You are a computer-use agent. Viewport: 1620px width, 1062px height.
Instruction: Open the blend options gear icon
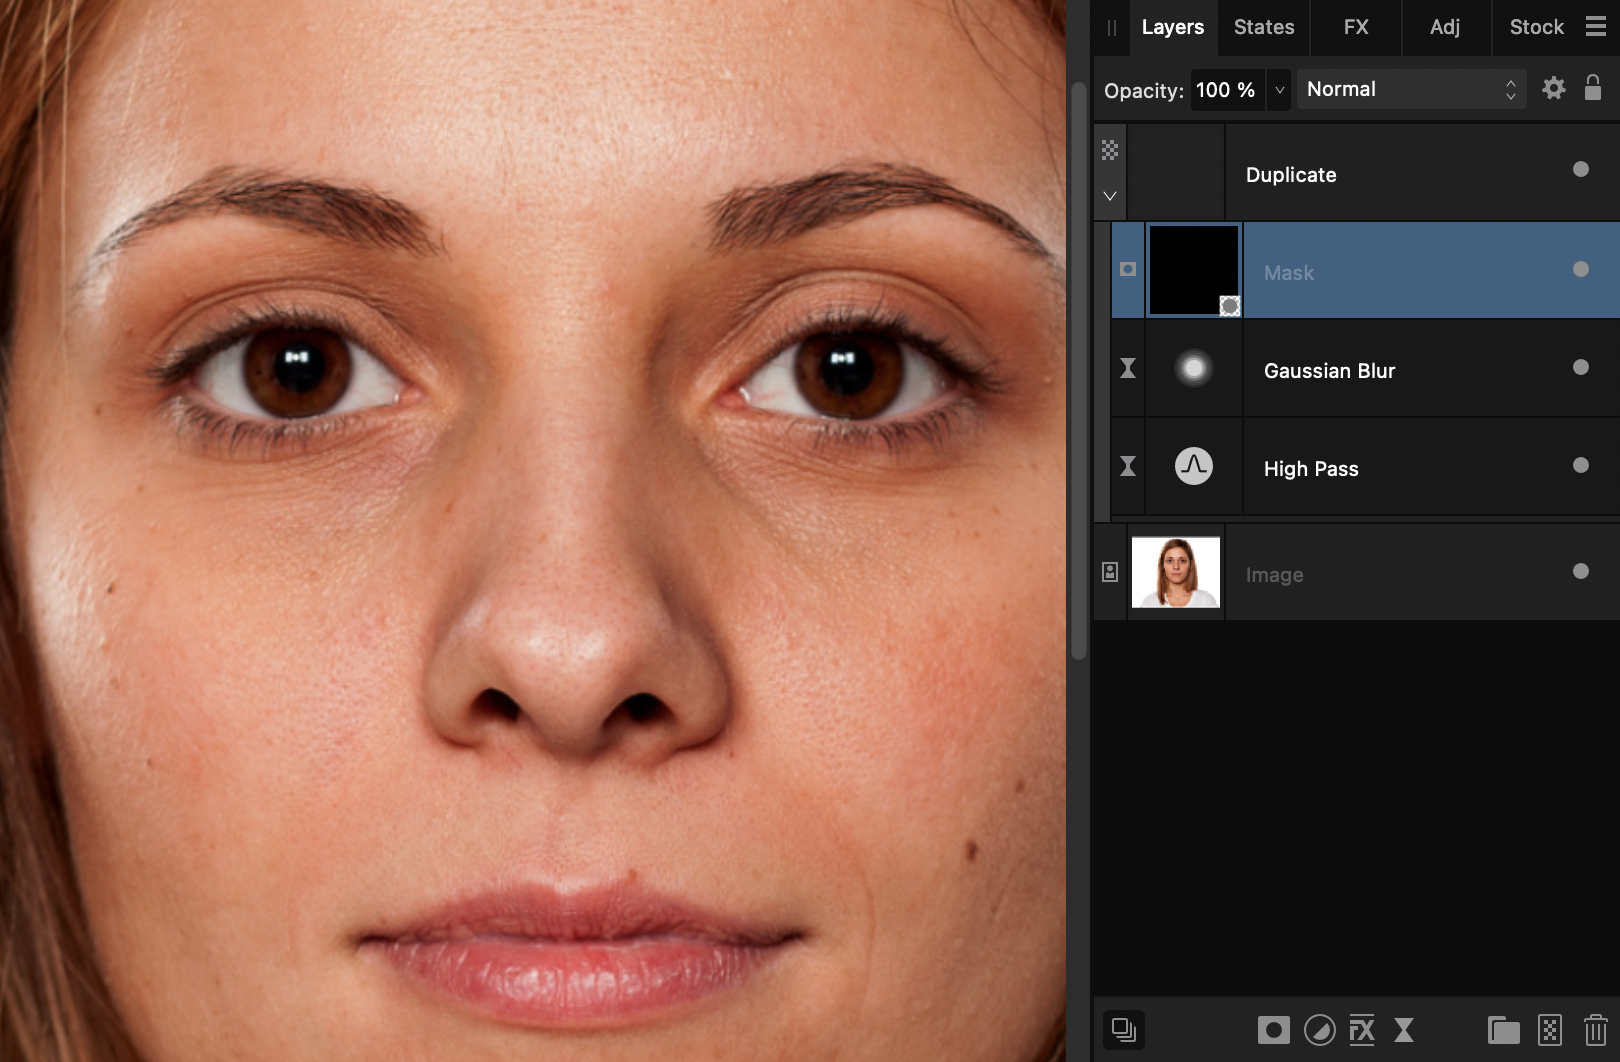[x=1554, y=88]
